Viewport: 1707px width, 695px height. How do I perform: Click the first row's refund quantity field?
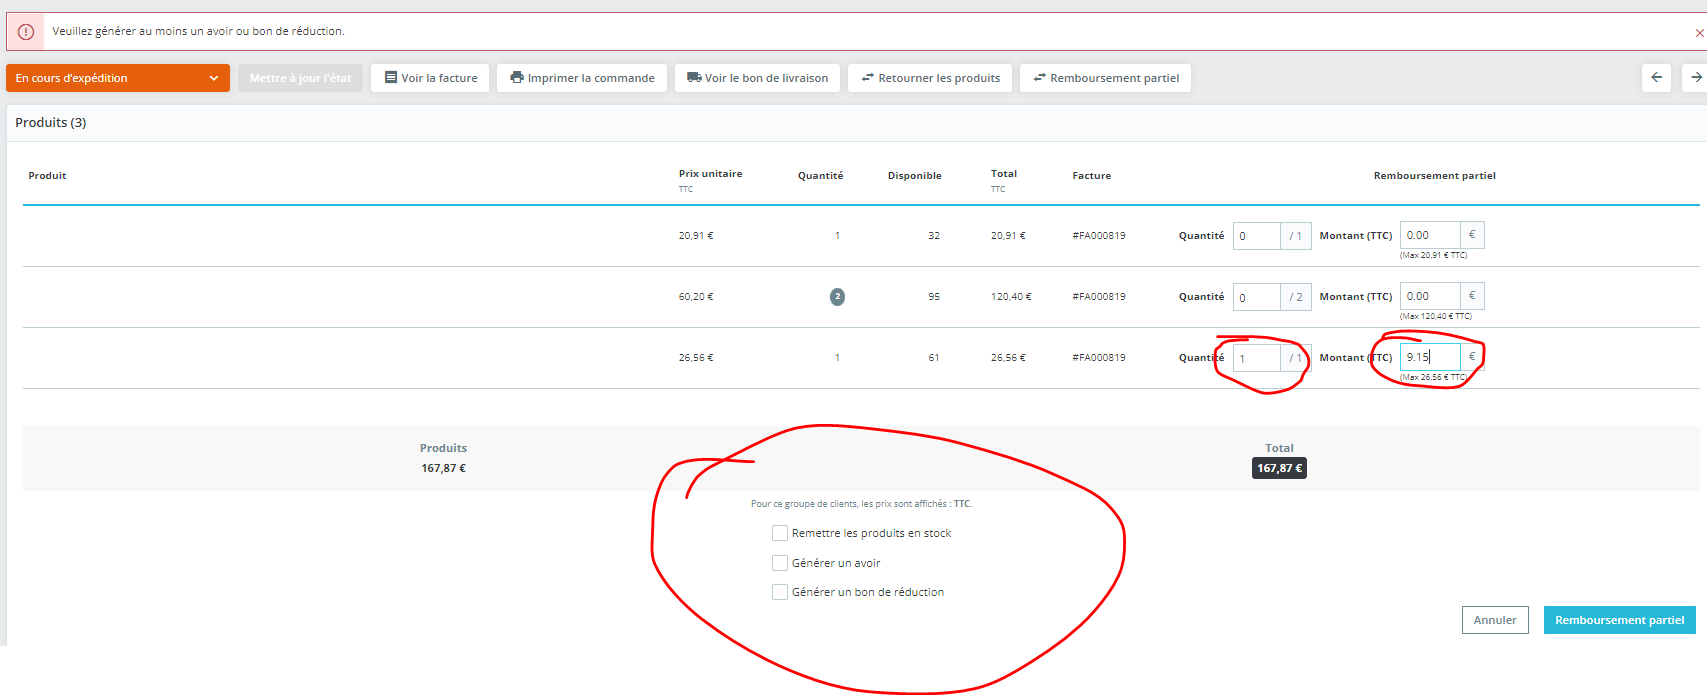click(1256, 236)
